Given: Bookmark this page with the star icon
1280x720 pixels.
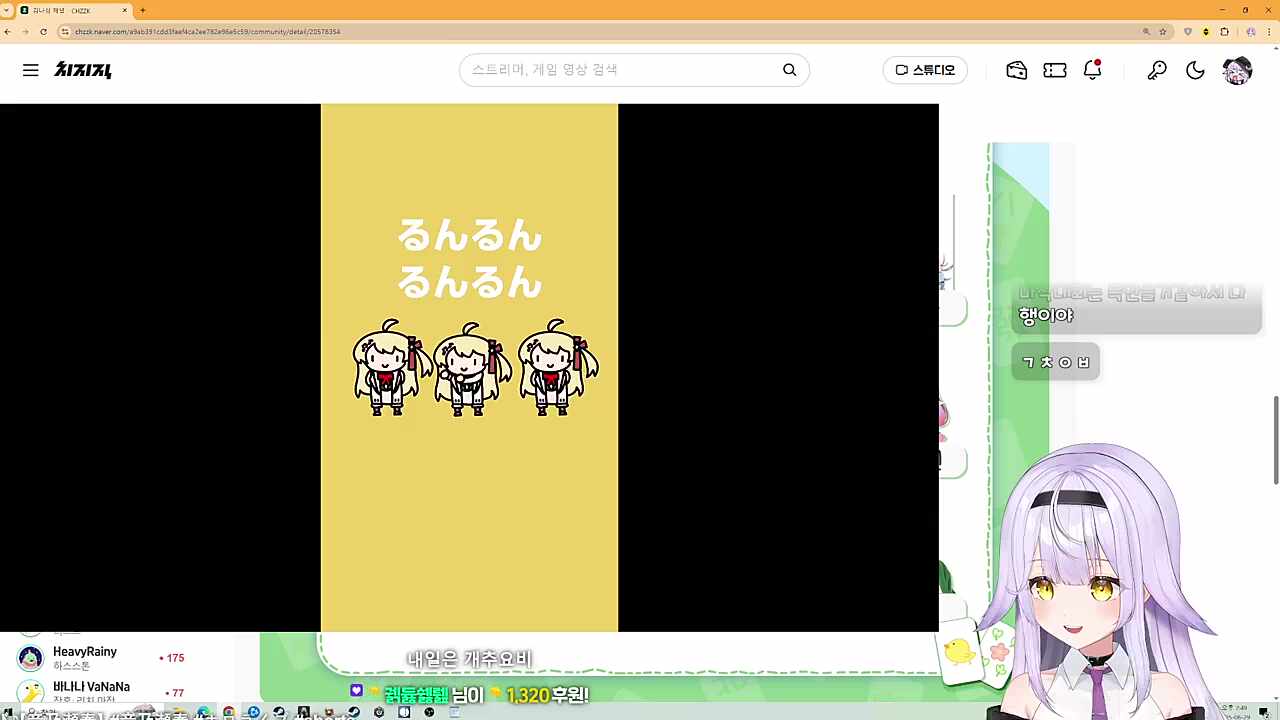Looking at the screenshot, I should pos(1163,32).
